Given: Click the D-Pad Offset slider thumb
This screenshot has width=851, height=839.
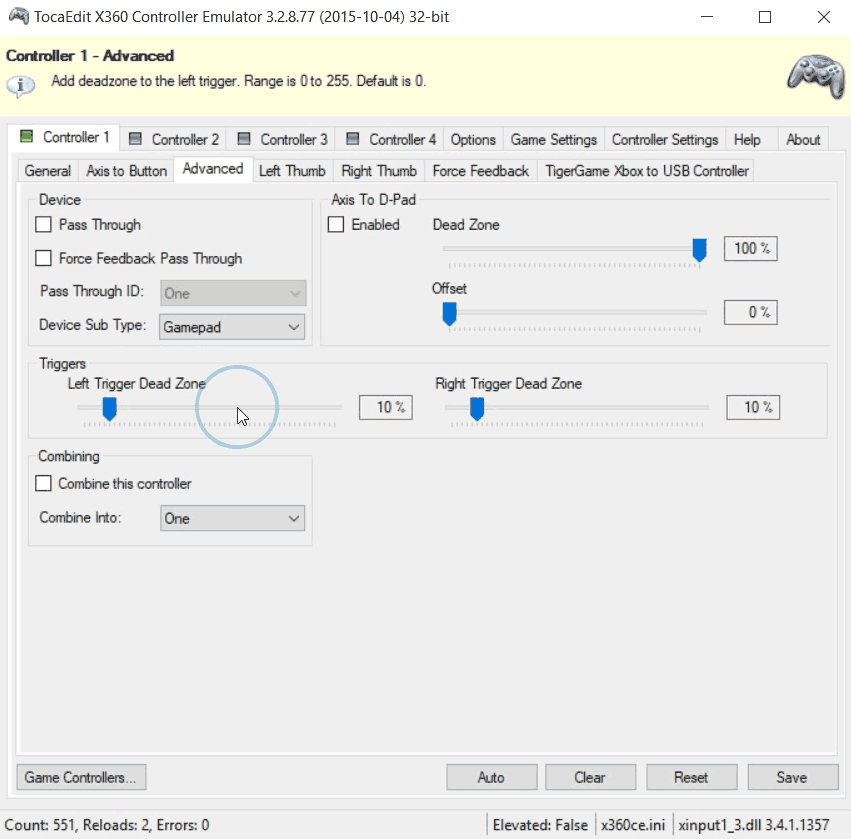Looking at the screenshot, I should [x=449, y=314].
